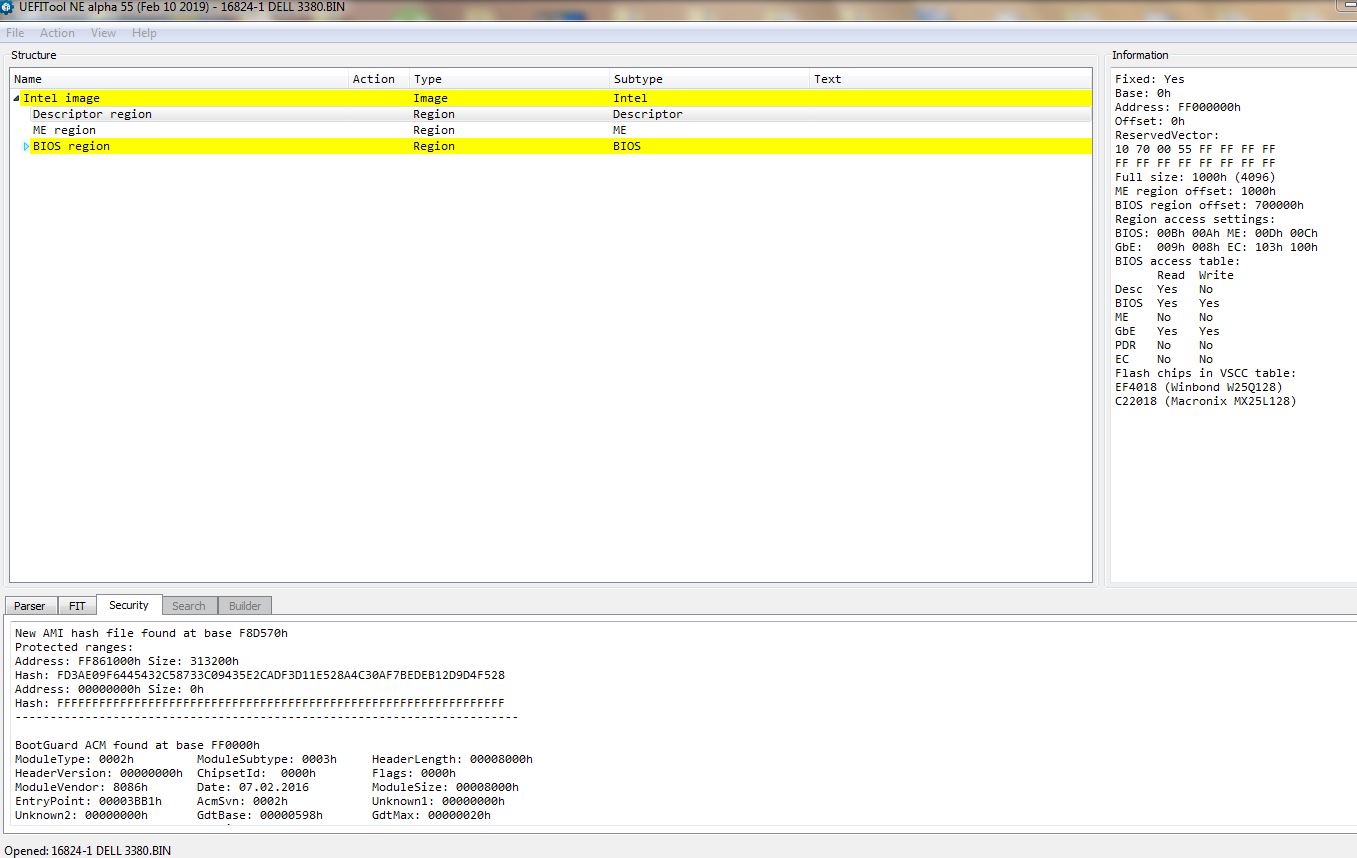1357x858 pixels.
Task: Switch to the Parser tab
Action: pyautogui.click(x=30, y=606)
